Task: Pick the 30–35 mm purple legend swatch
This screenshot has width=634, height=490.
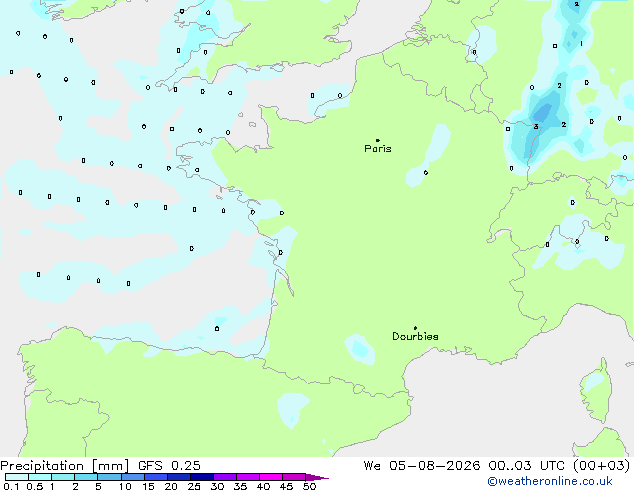Action: tap(224, 477)
